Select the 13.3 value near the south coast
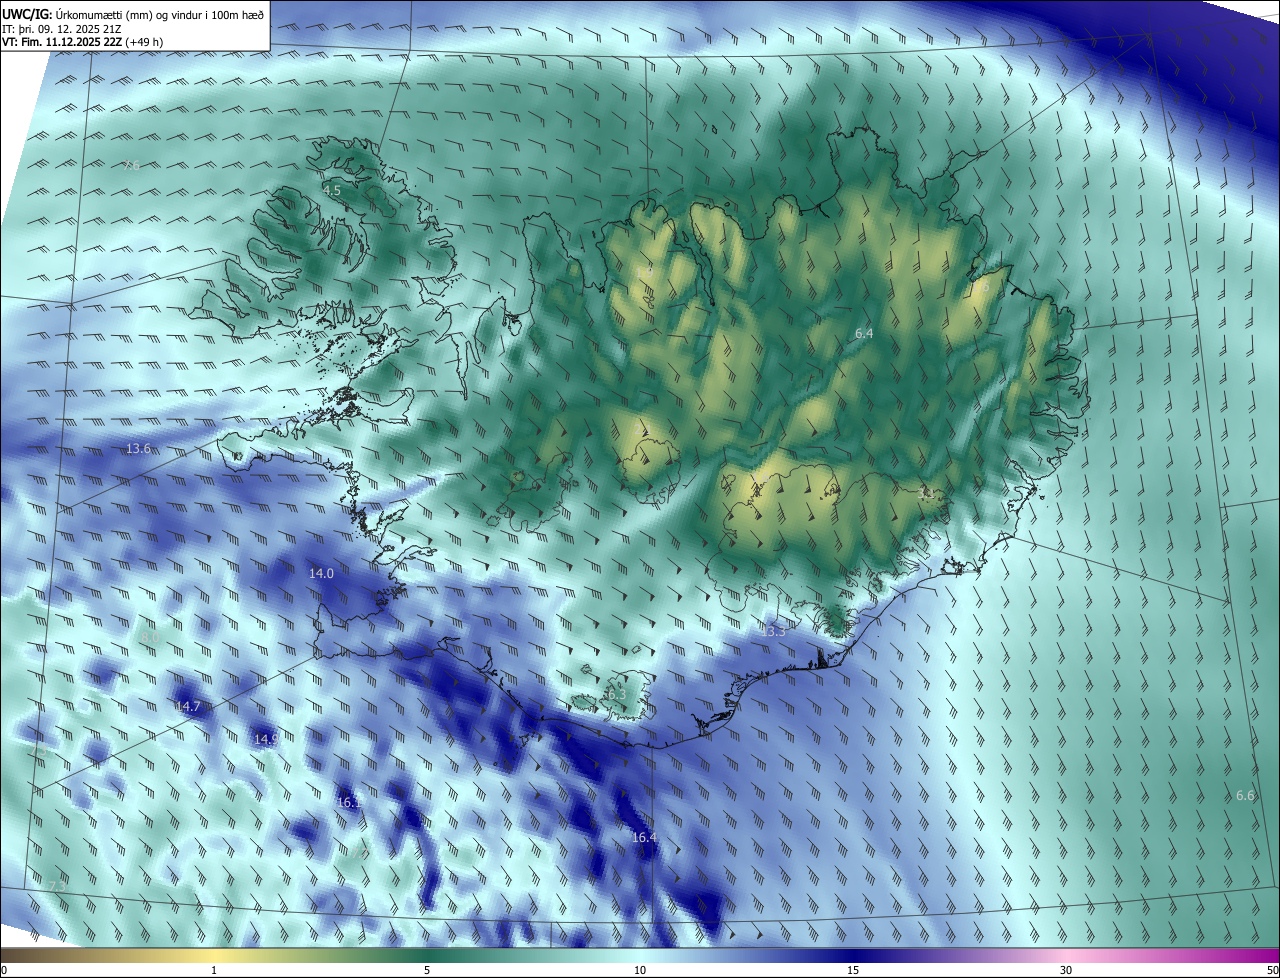 pos(774,632)
